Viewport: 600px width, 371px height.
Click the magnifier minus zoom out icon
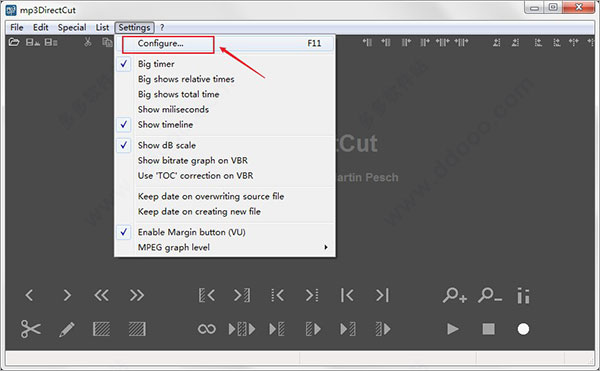[x=490, y=295]
